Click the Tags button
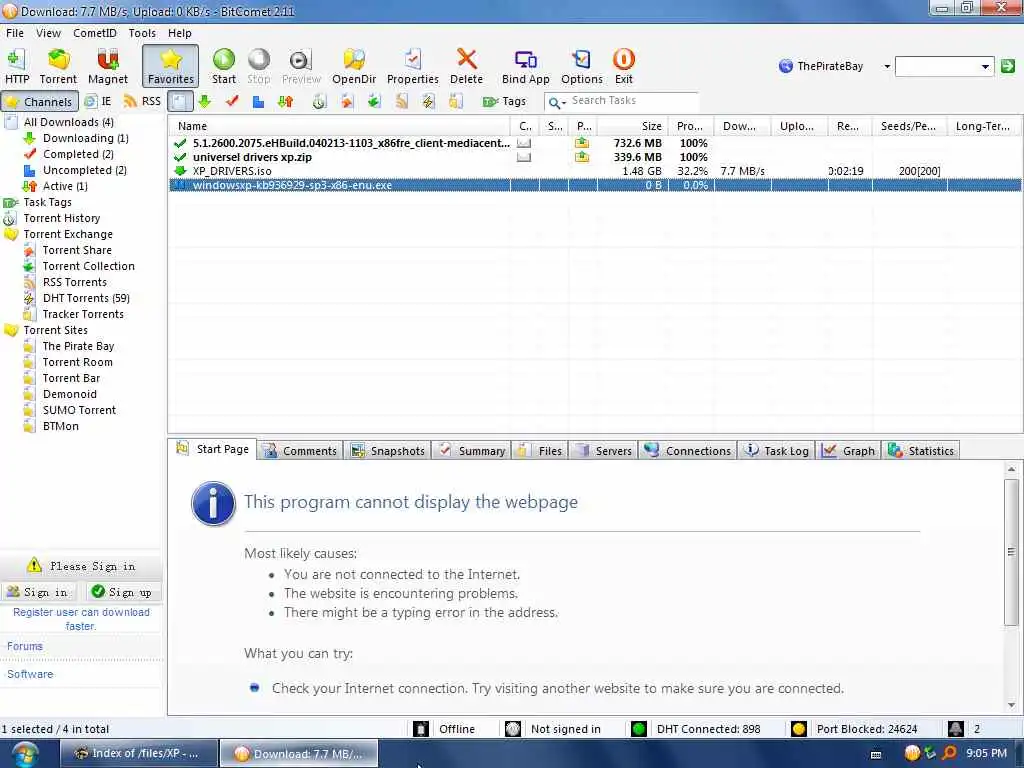Viewport: 1024px width, 768px height. coord(504,101)
